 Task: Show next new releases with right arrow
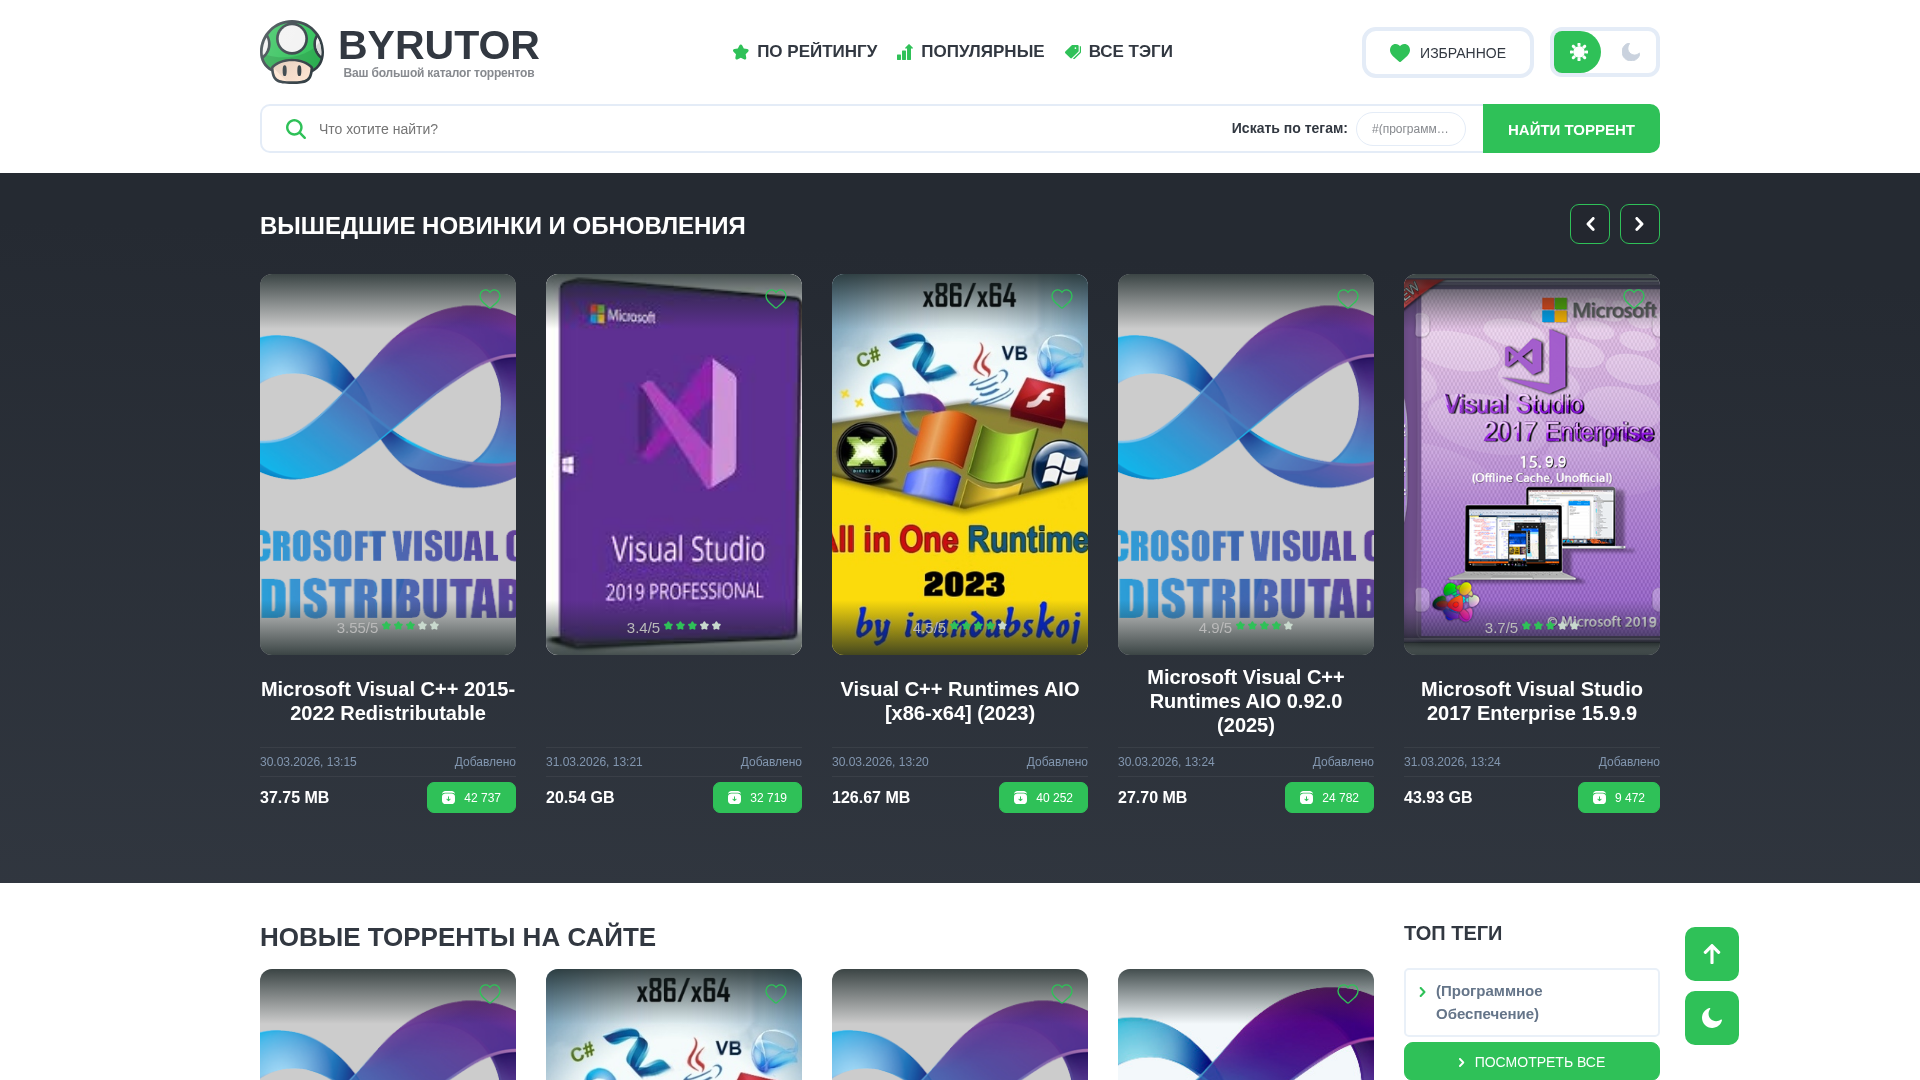(x=1640, y=224)
